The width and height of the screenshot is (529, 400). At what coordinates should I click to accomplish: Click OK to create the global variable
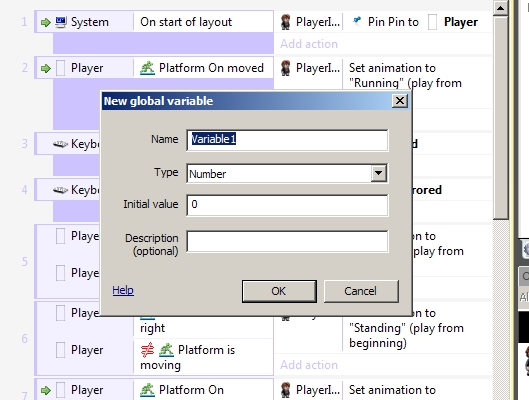[279, 291]
